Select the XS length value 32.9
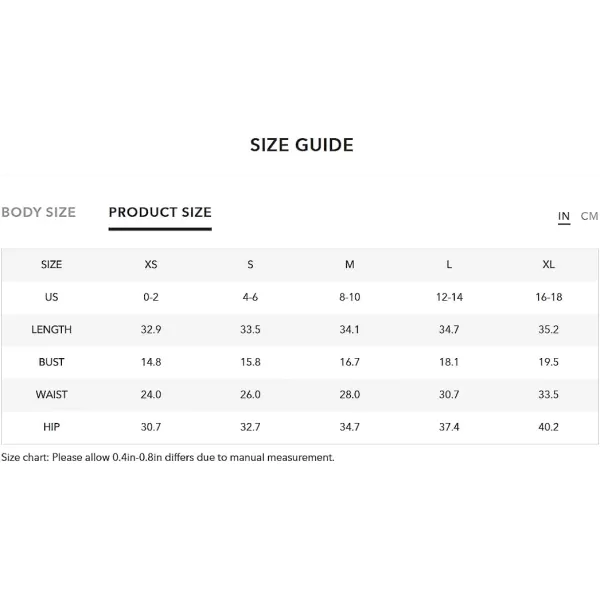 [151, 329]
